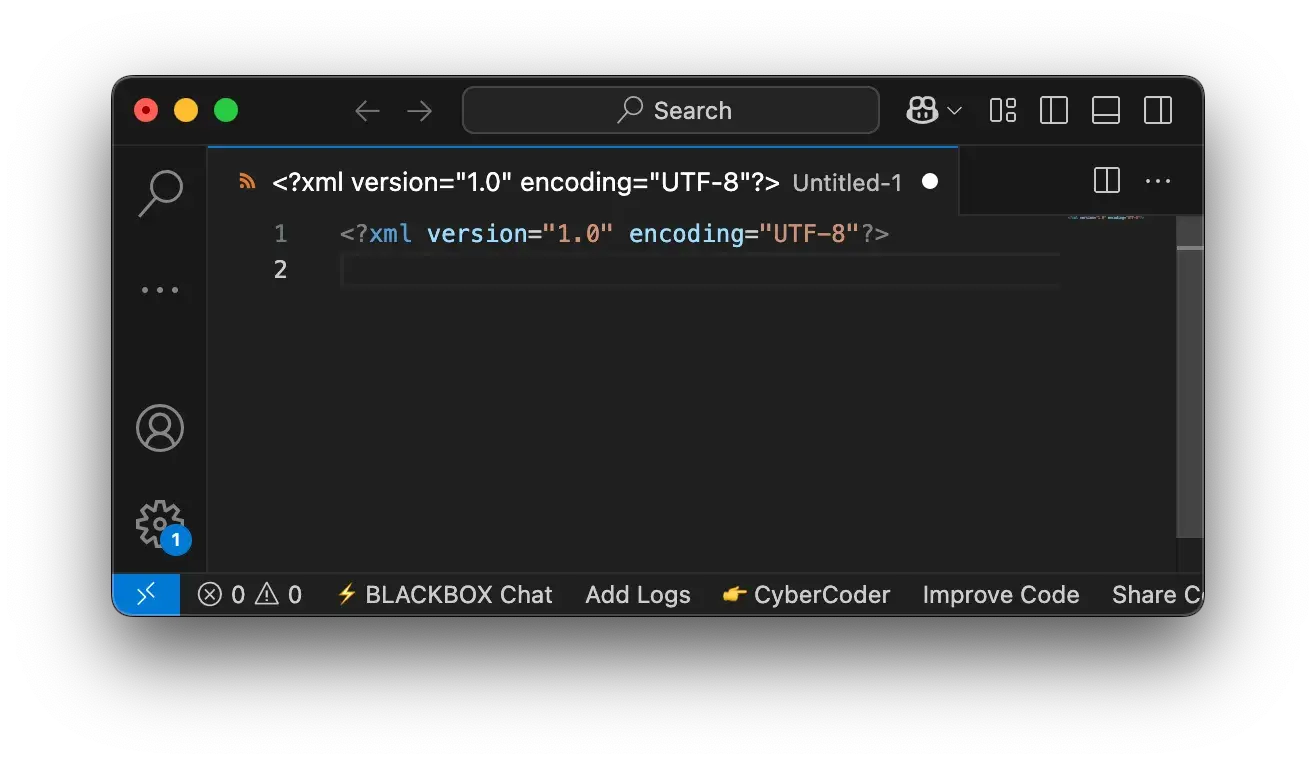This screenshot has width=1316, height=764.
Task: Click the unsaved dot on Untitled-1 tab
Action: point(930,181)
